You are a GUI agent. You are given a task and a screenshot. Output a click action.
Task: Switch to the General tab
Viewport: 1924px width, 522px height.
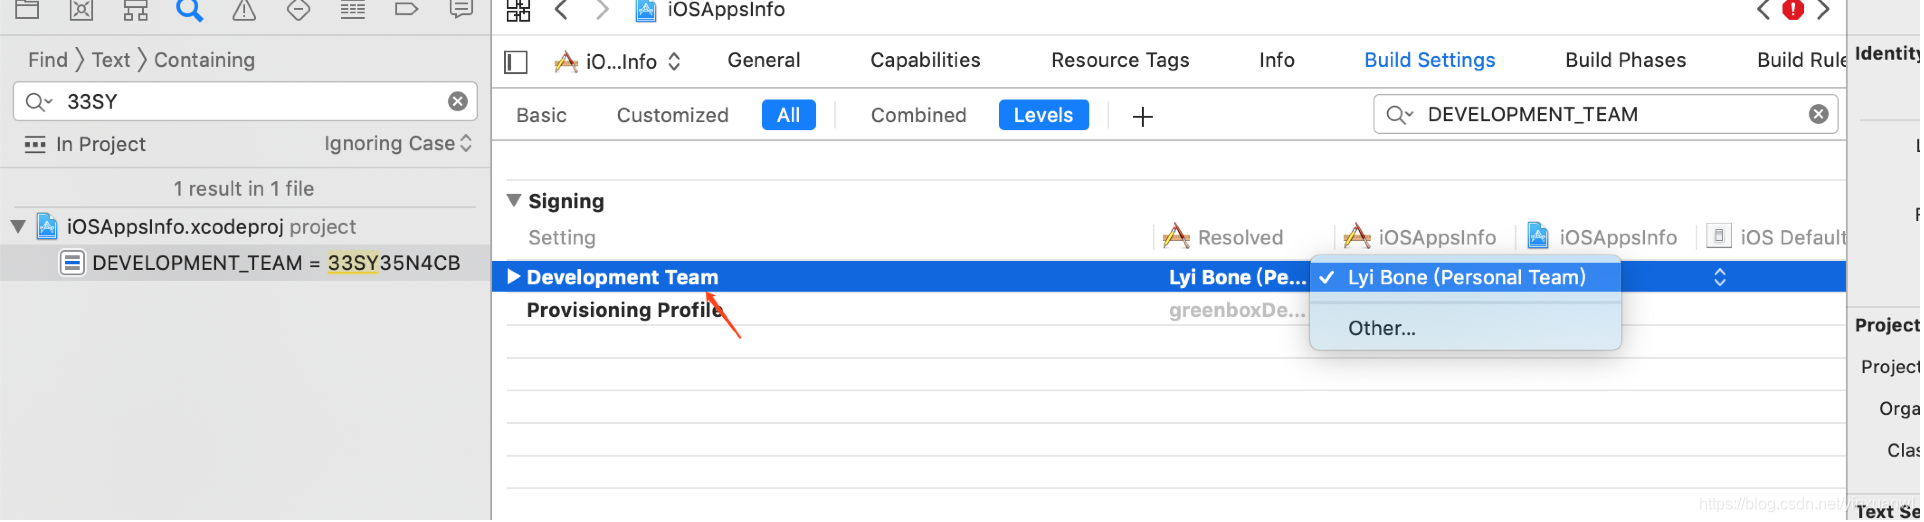(x=764, y=60)
